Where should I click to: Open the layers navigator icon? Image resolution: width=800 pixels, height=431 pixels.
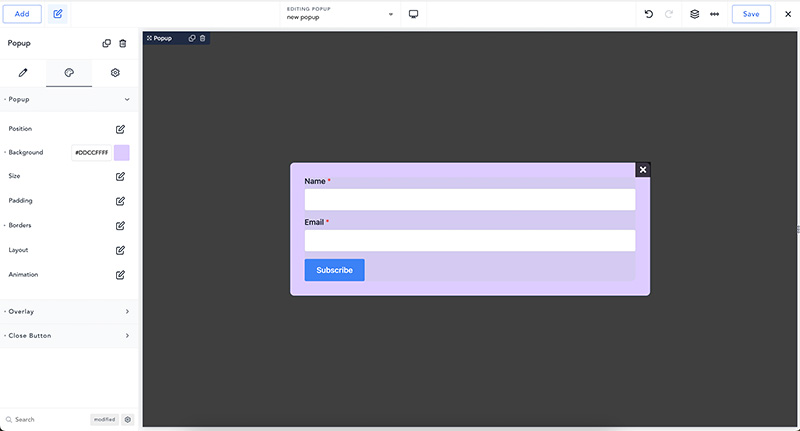point(694,14)
